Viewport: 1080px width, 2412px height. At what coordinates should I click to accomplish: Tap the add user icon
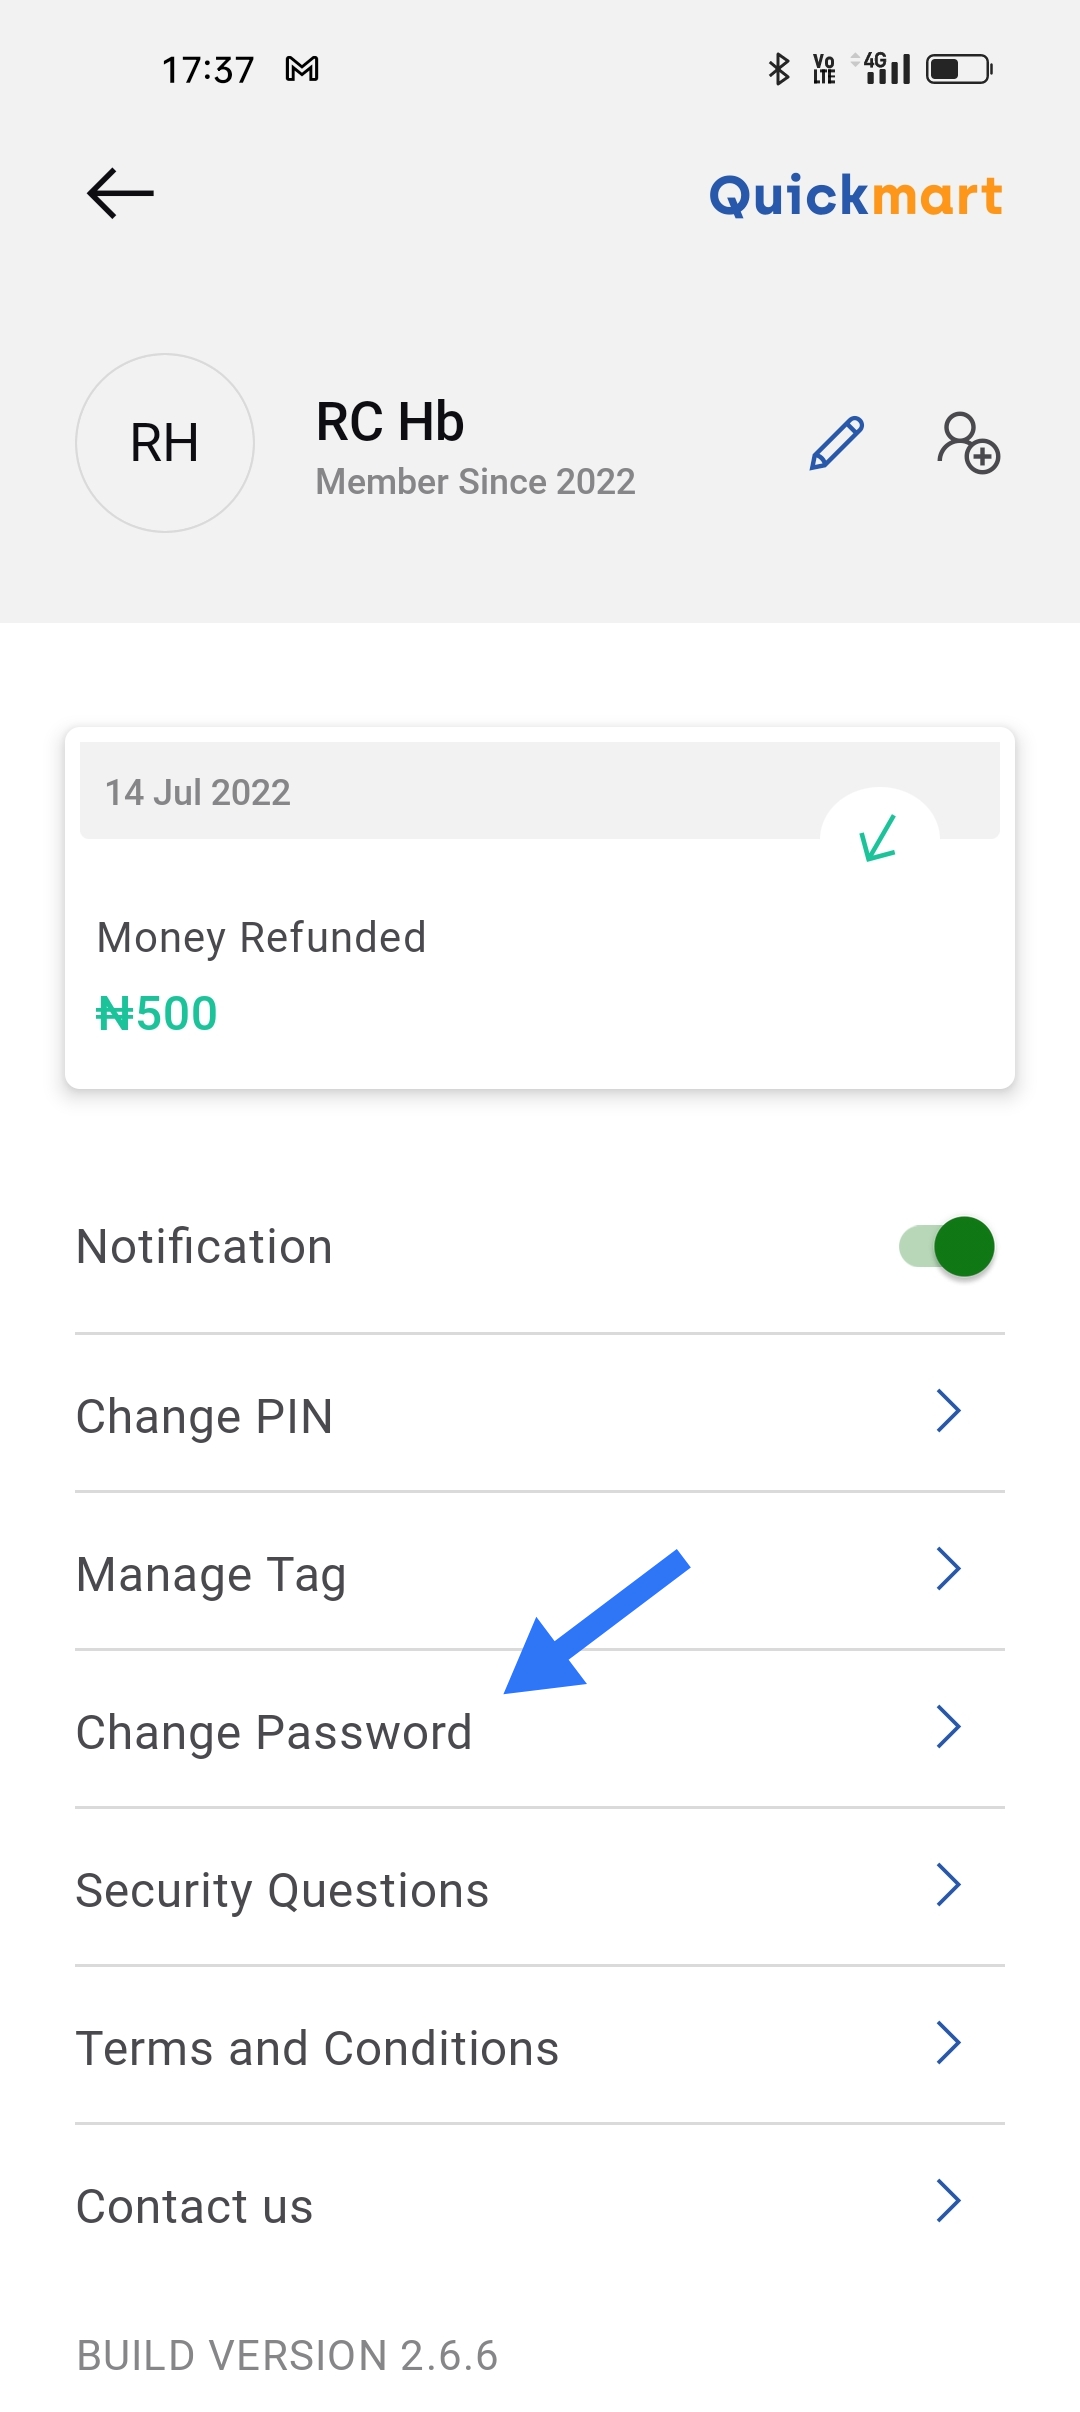pyautogui.click(x=968, y=443)
